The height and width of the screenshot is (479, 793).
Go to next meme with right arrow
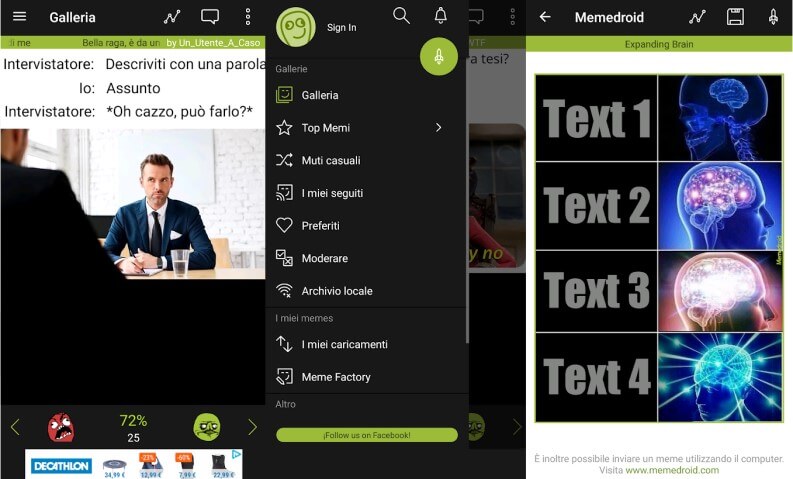click(x=252, y=427)
